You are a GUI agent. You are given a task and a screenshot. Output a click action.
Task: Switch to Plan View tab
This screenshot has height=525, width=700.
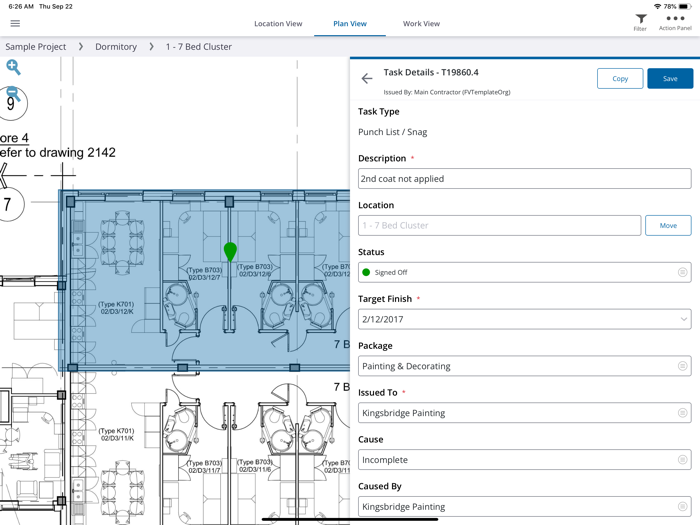click(x=350, y=24)
